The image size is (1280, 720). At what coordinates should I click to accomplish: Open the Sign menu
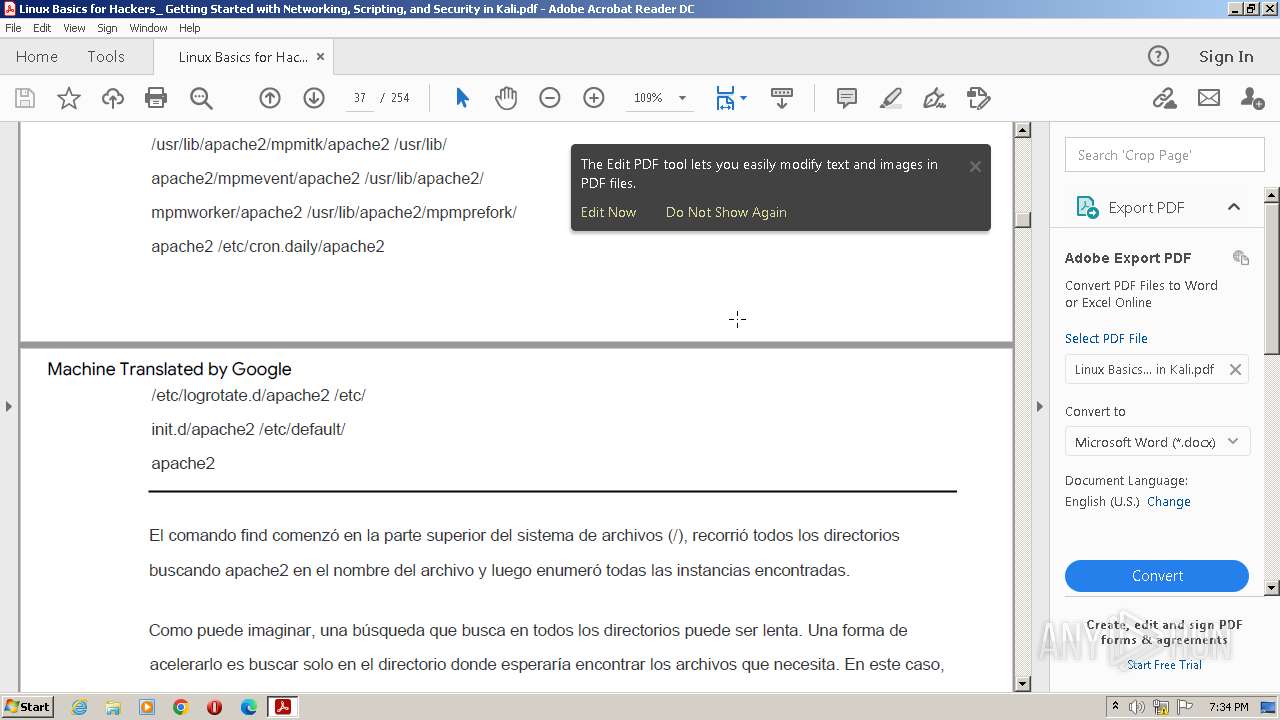click(x=107, y=28)
